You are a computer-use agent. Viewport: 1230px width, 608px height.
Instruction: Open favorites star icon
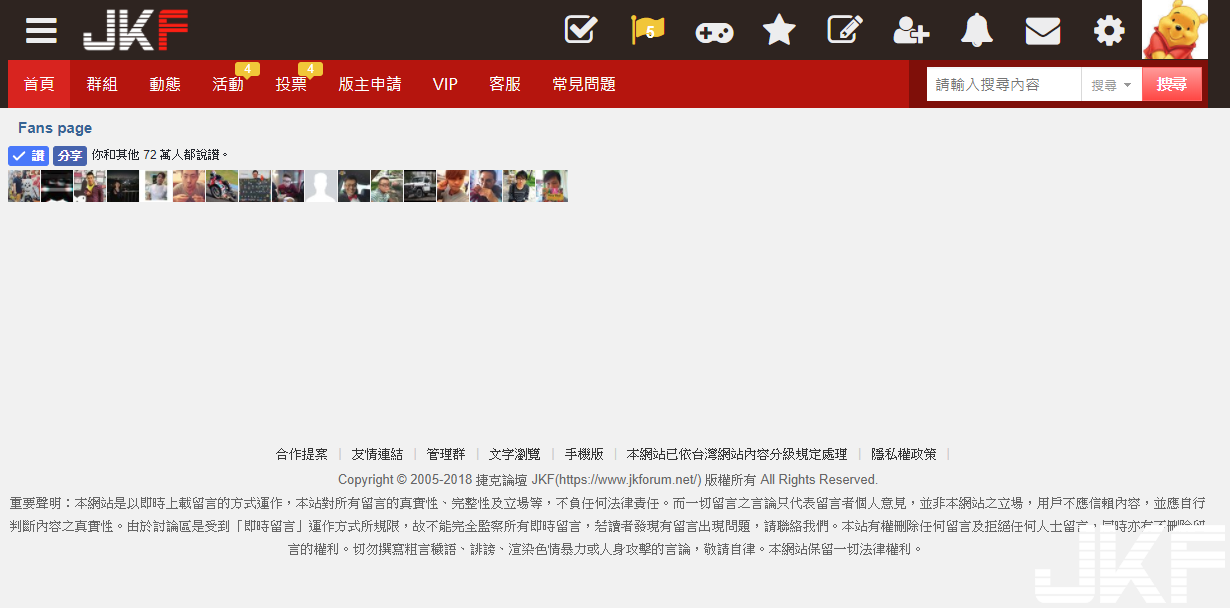pyautogui.click(x=779, y=30)
